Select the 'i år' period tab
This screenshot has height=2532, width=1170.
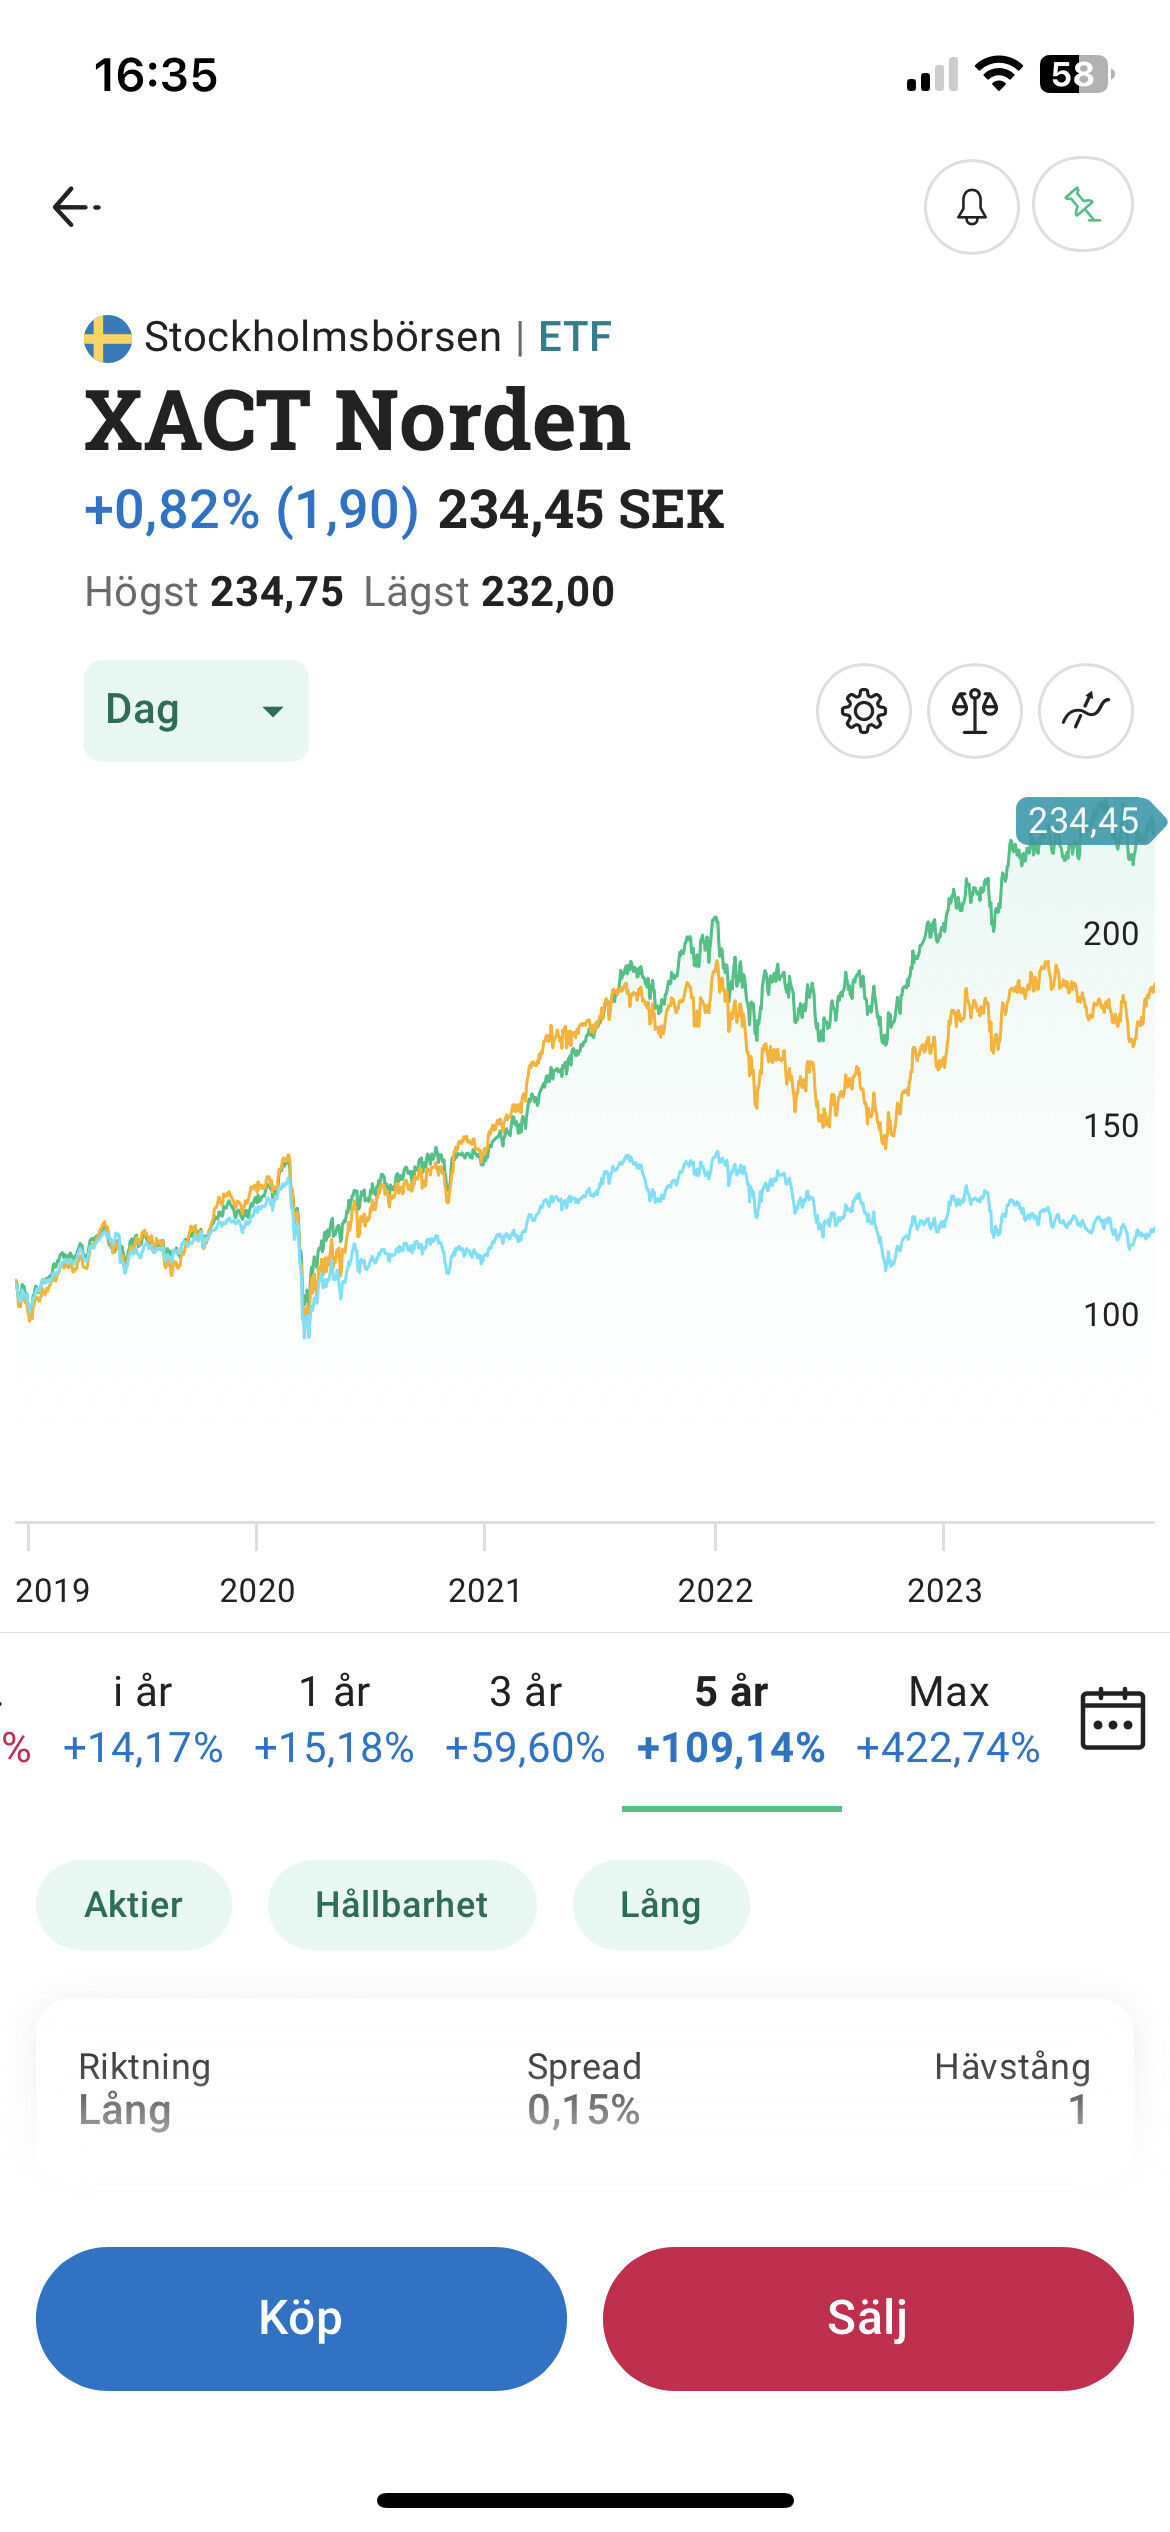pos(142,1720)
